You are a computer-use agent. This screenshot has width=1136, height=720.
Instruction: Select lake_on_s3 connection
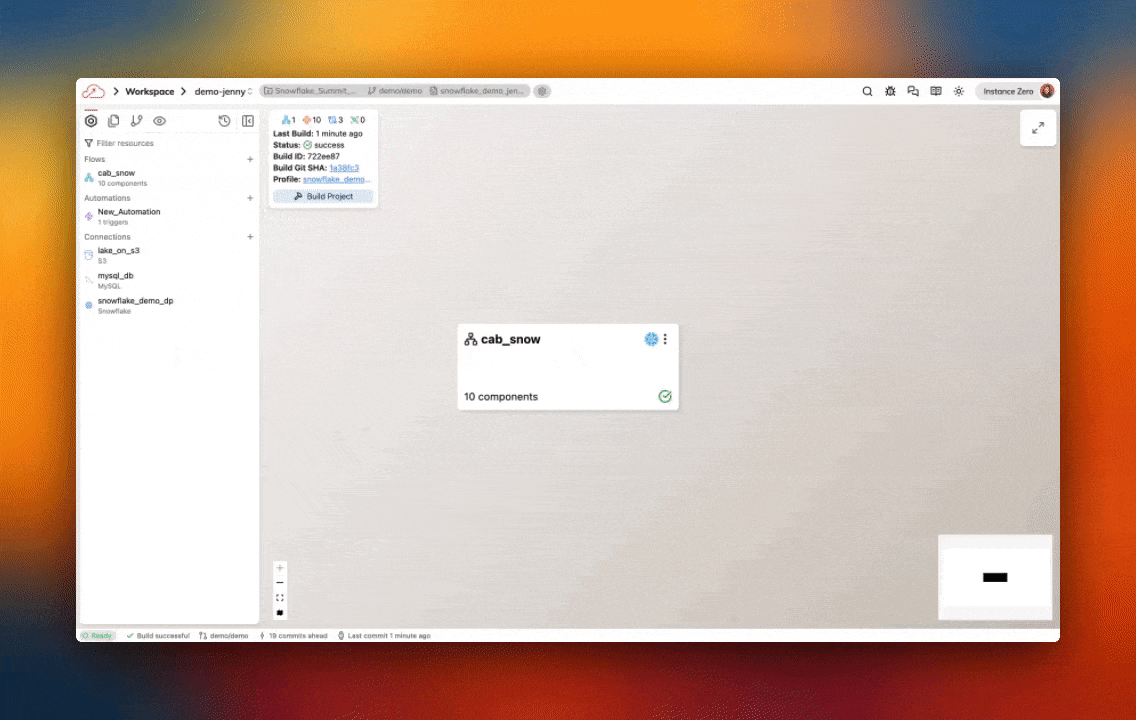click(169, 255)
